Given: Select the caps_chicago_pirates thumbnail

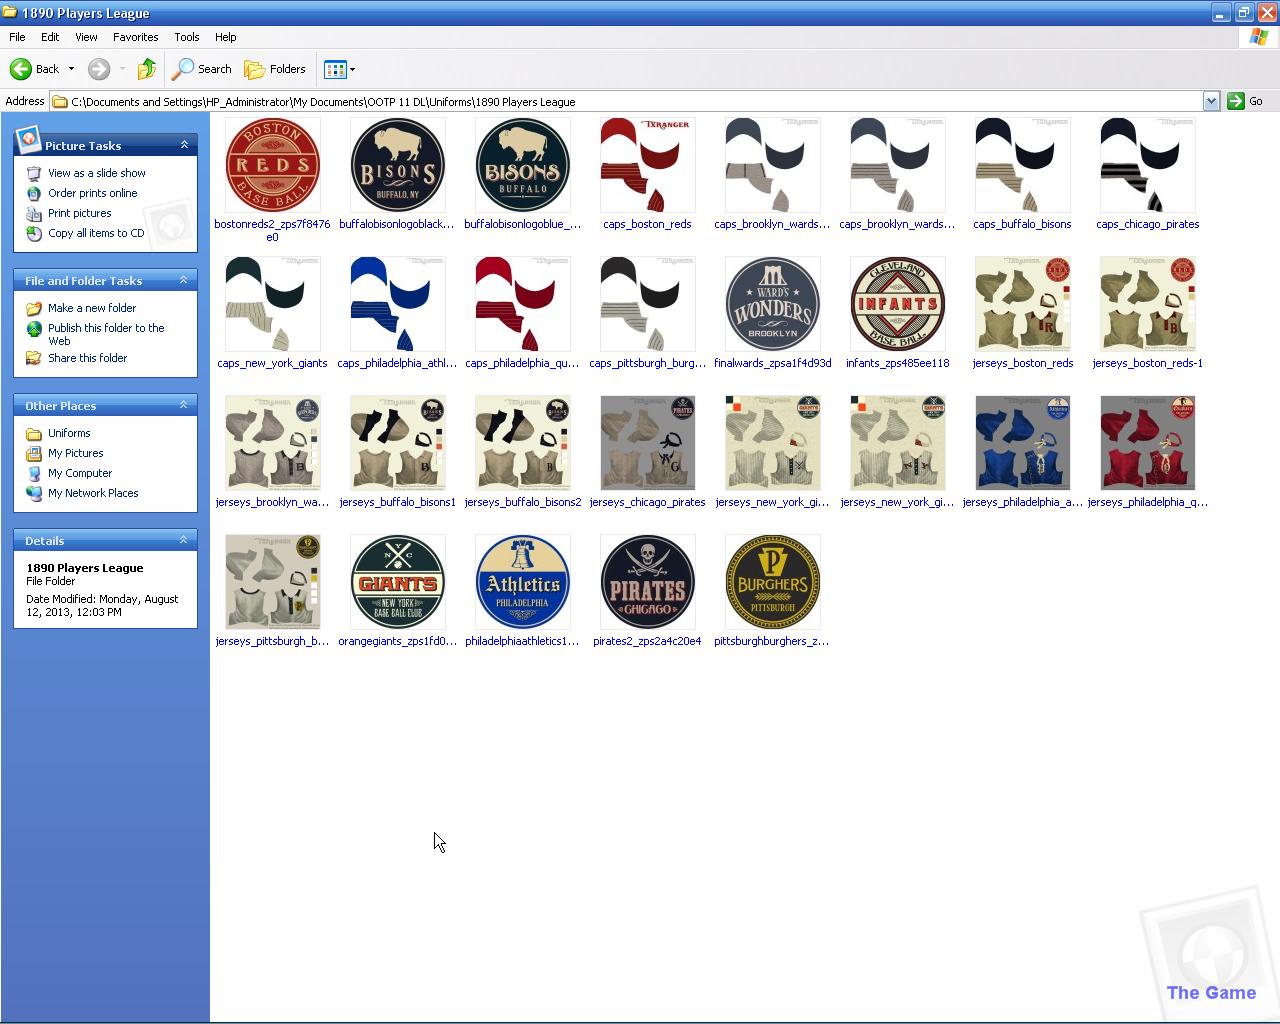Looking at the screenshot, I should tap(1148, 165).
